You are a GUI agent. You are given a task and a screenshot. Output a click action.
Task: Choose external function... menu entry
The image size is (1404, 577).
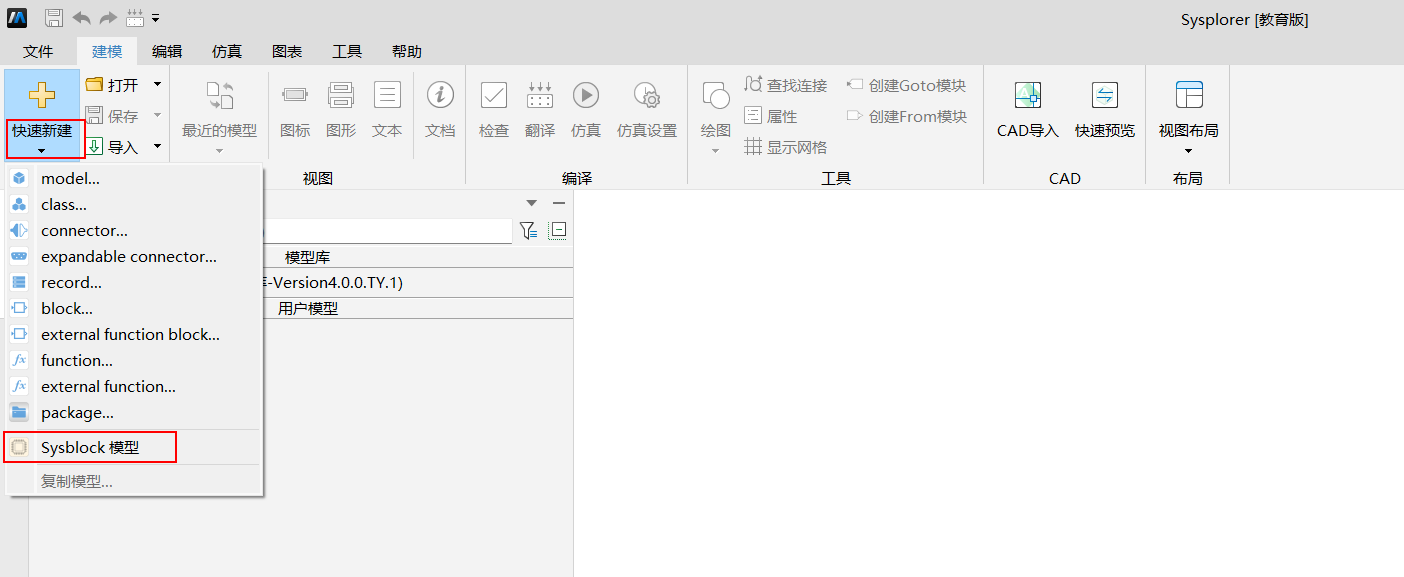pyautogui.click(x=134, y=386)
